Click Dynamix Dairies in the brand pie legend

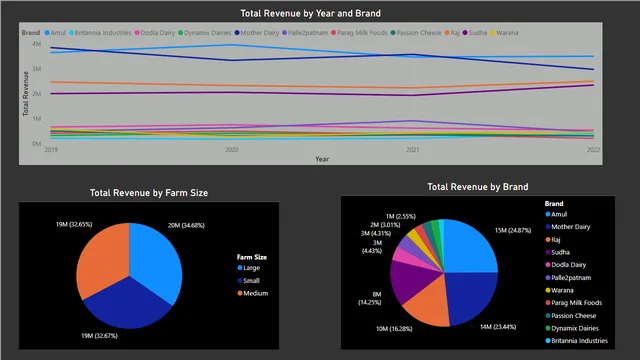(x=572, y=328)
